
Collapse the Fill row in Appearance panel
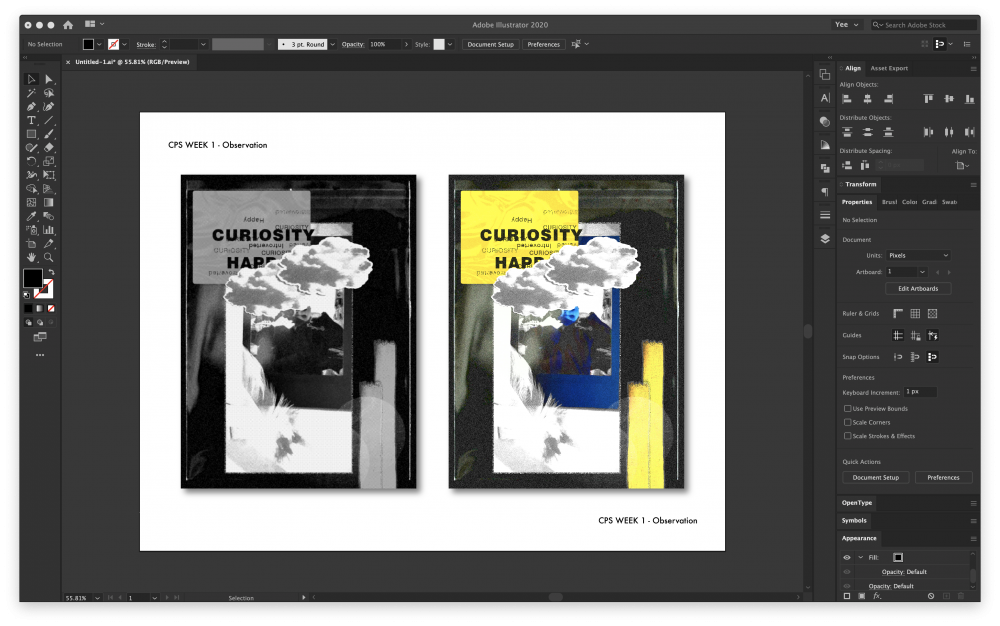(x=860, y=557)
